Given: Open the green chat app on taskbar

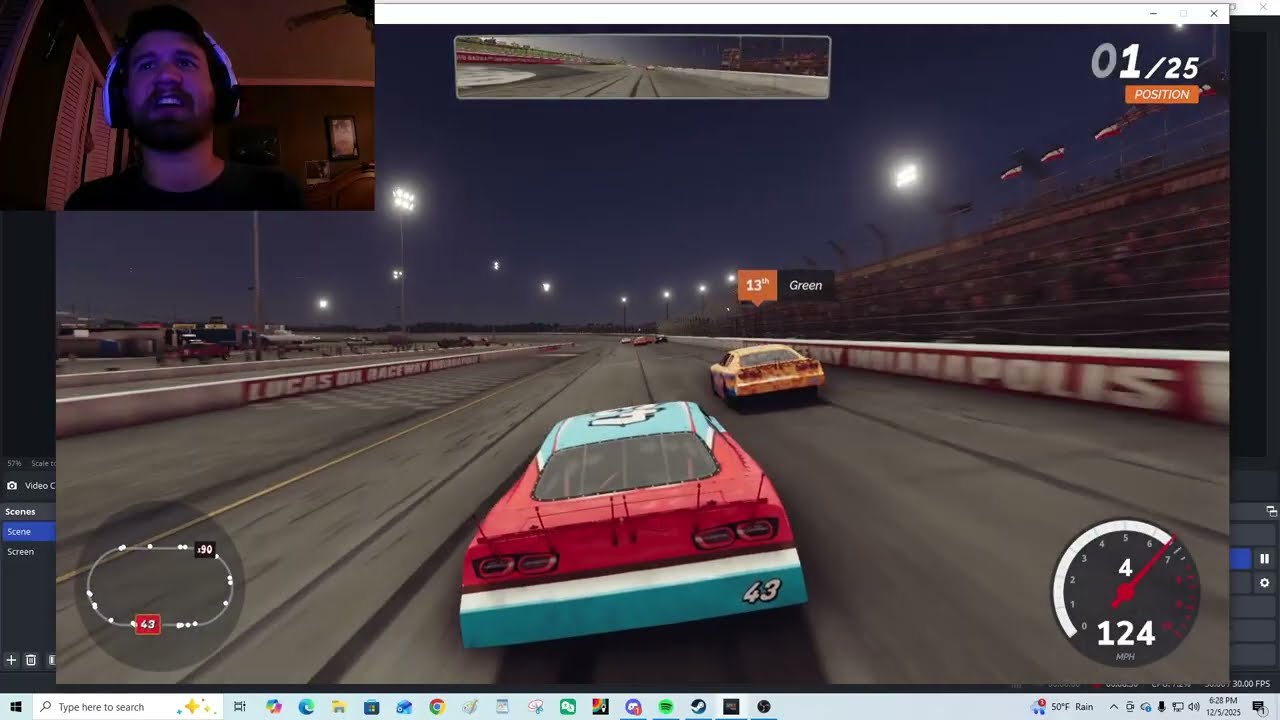Looking at the screenshot, I should (x=568, y=707).
